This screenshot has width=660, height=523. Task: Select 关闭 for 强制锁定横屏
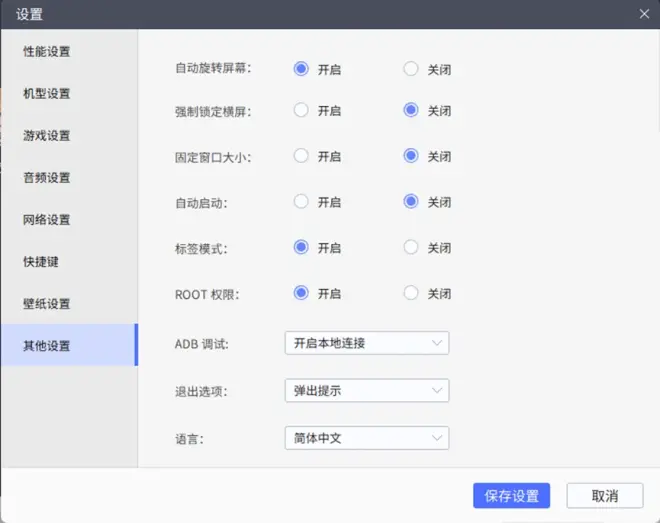tap(411, 110)
